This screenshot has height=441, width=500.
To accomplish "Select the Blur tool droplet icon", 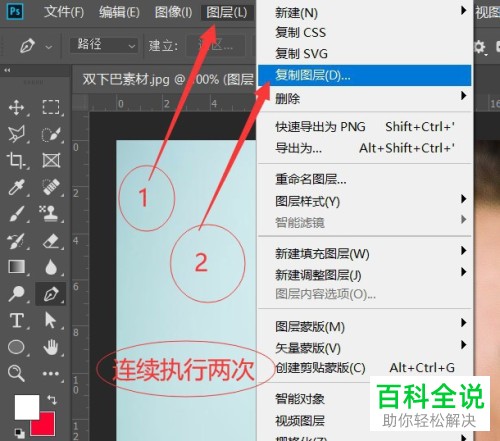I will click(51, 267).
